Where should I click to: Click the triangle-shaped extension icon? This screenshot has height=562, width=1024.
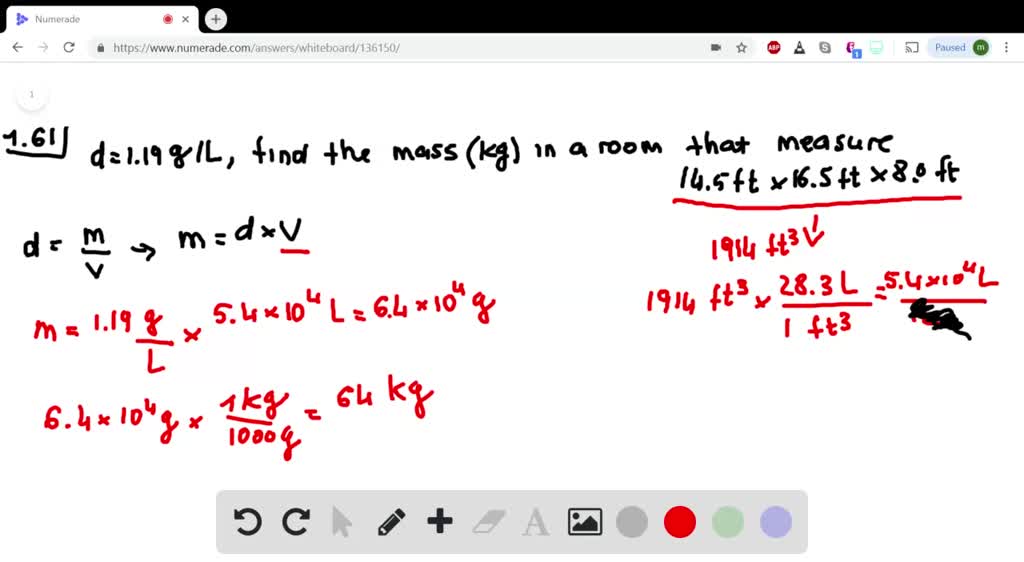799,48
